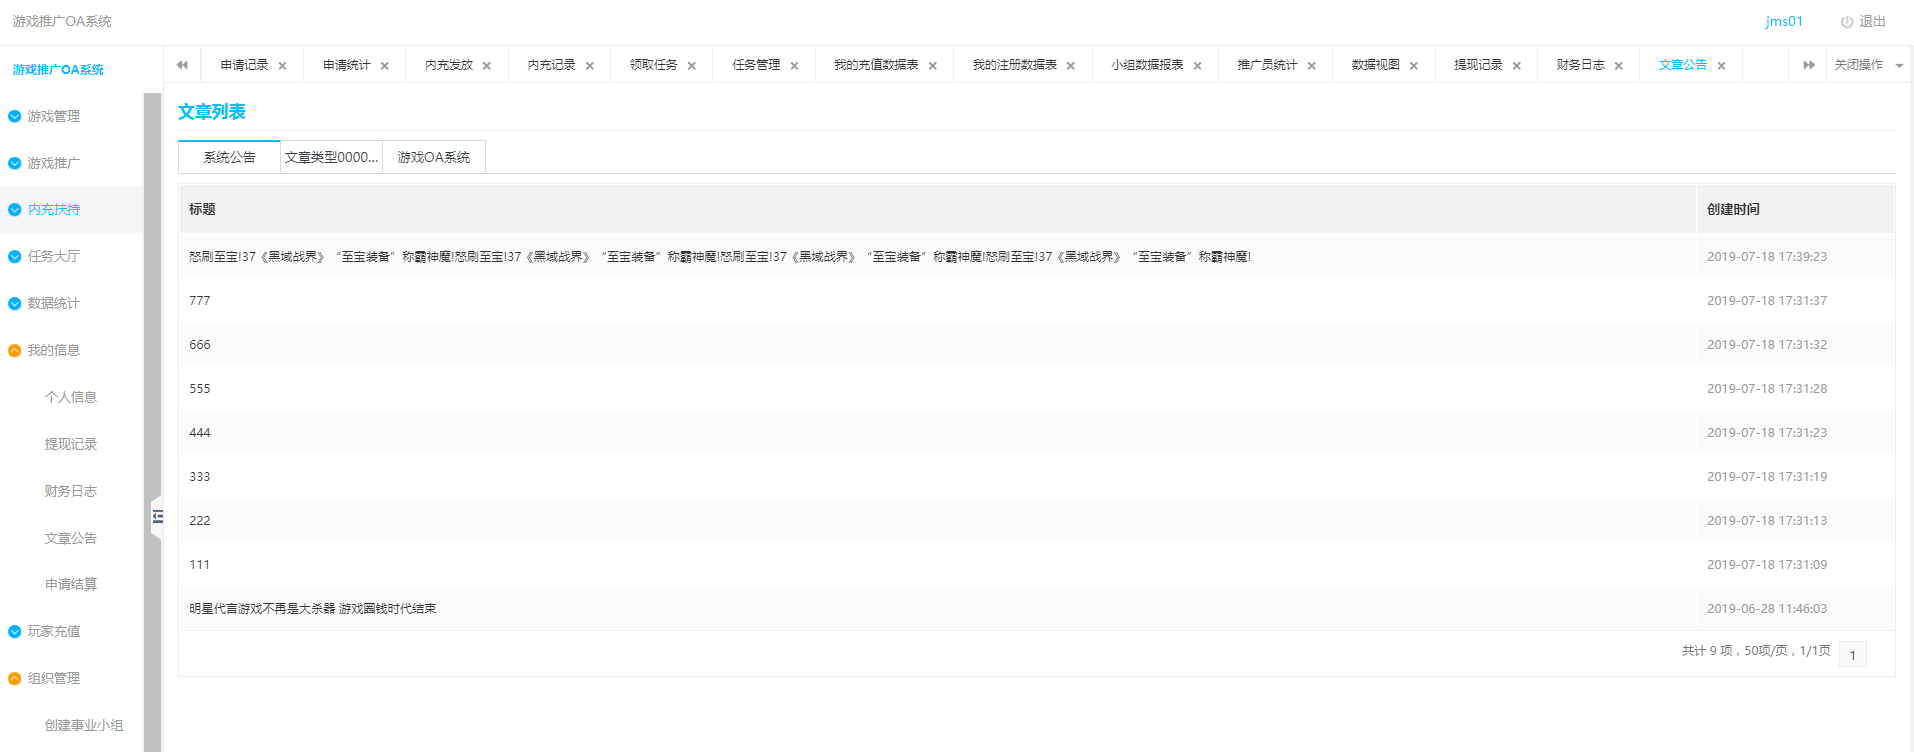Image resolution: width=1914 pixels, height=752 pixels.
Task: Select the 系统公告 article tab
Action: point(229,157)
